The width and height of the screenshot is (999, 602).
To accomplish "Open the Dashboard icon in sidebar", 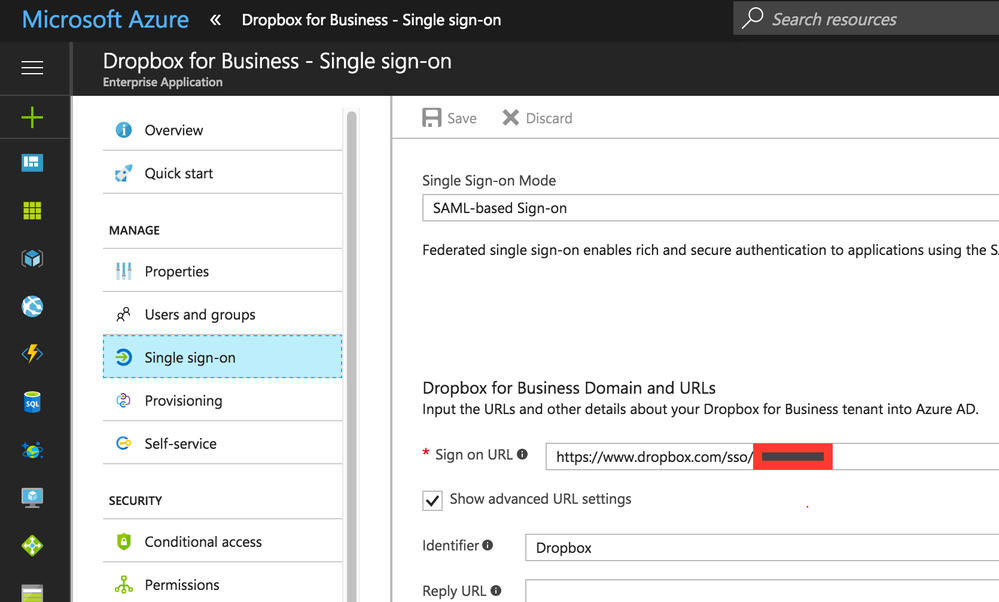I will [x=32, y=163].
